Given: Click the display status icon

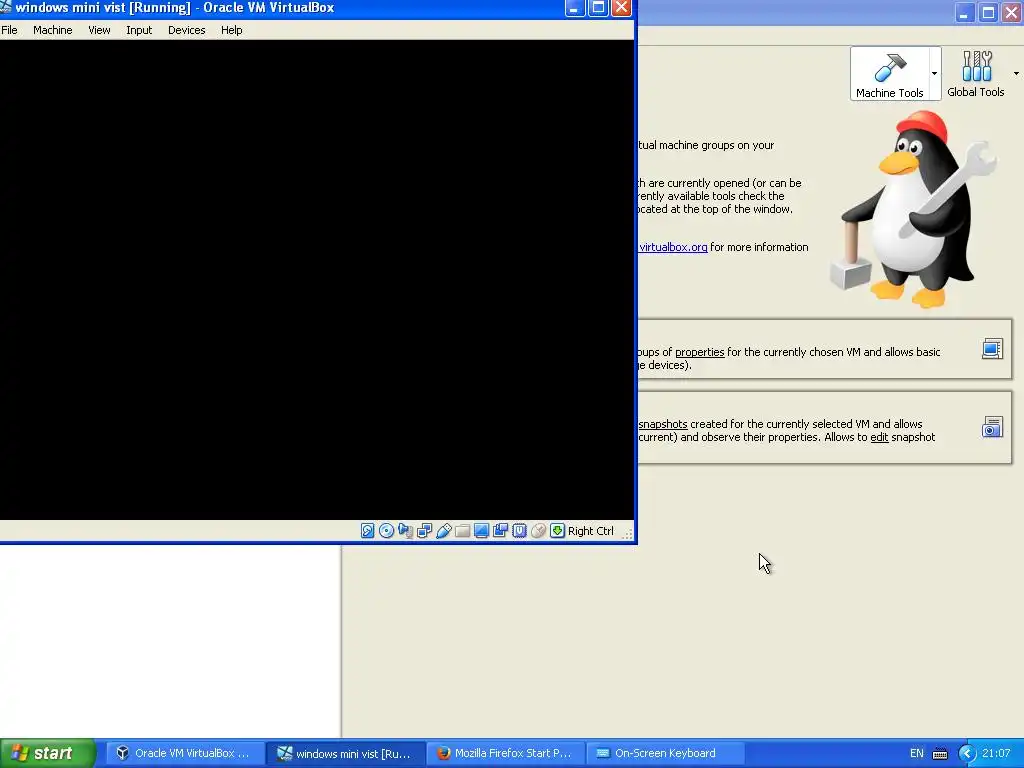Looking at the screenshot, I should 481,531.
